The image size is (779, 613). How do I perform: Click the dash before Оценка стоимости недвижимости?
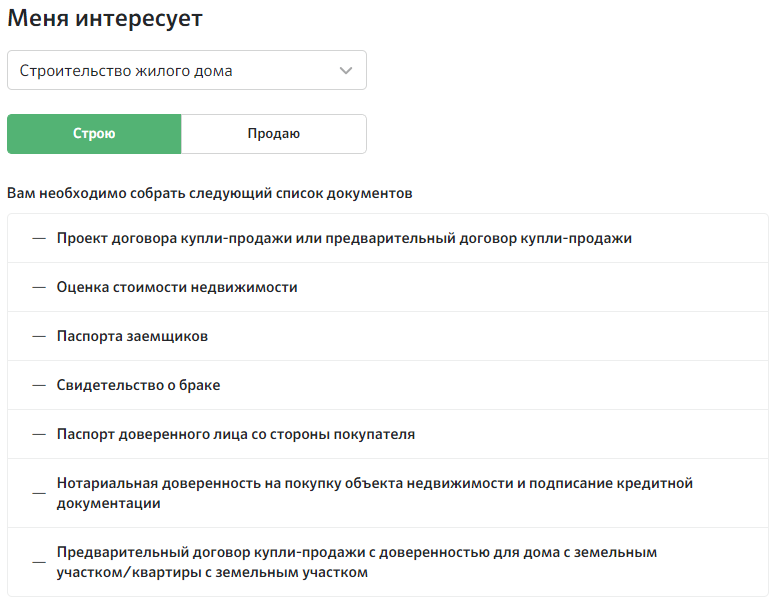[x=39, y=287]
